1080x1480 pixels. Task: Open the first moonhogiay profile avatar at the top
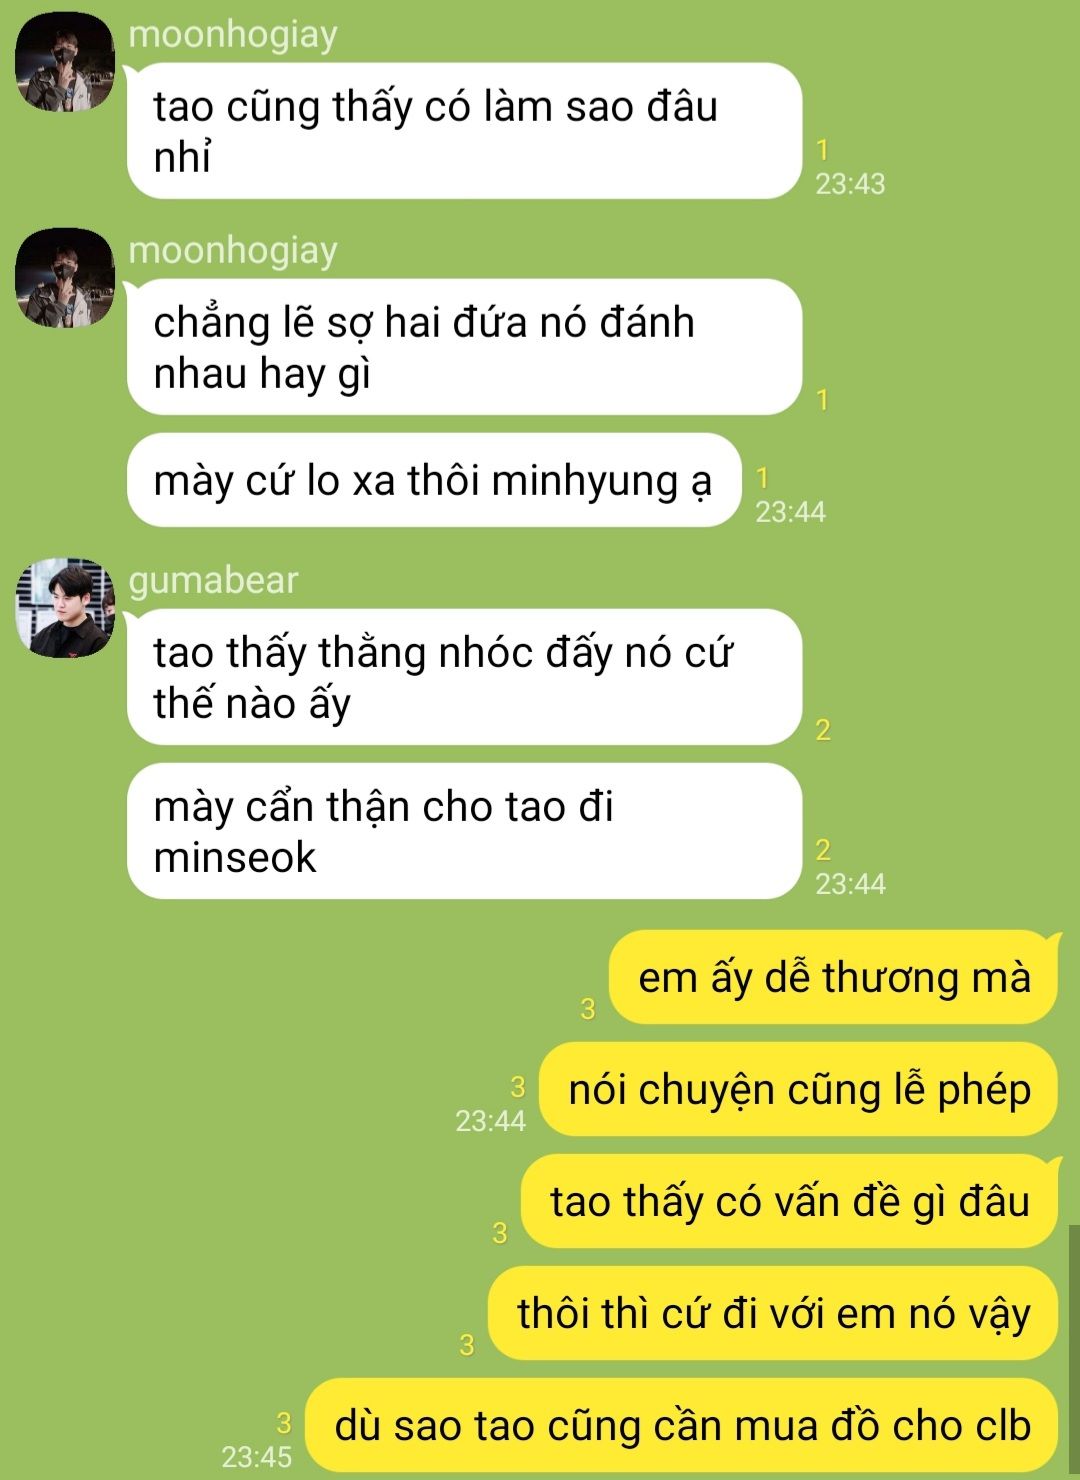(65, 62)
